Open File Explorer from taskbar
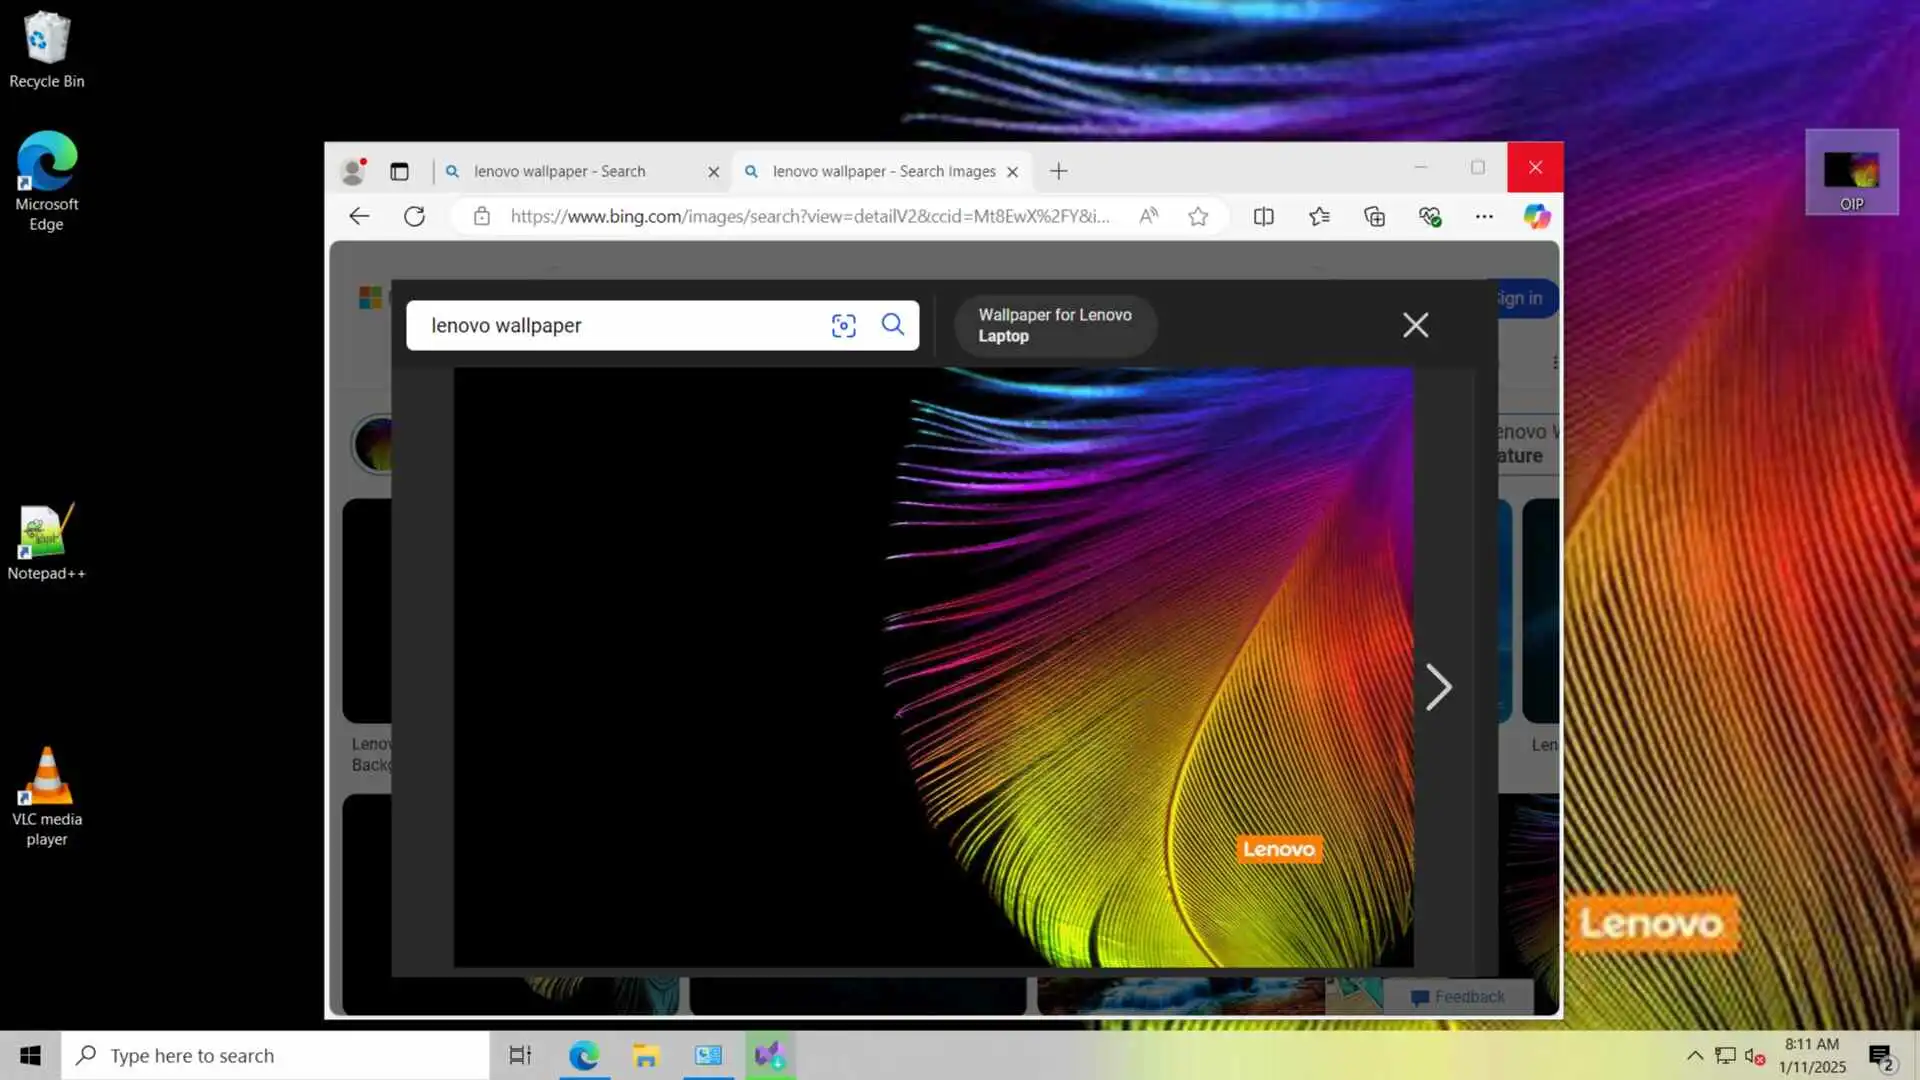 click(x=646, y=1056)
